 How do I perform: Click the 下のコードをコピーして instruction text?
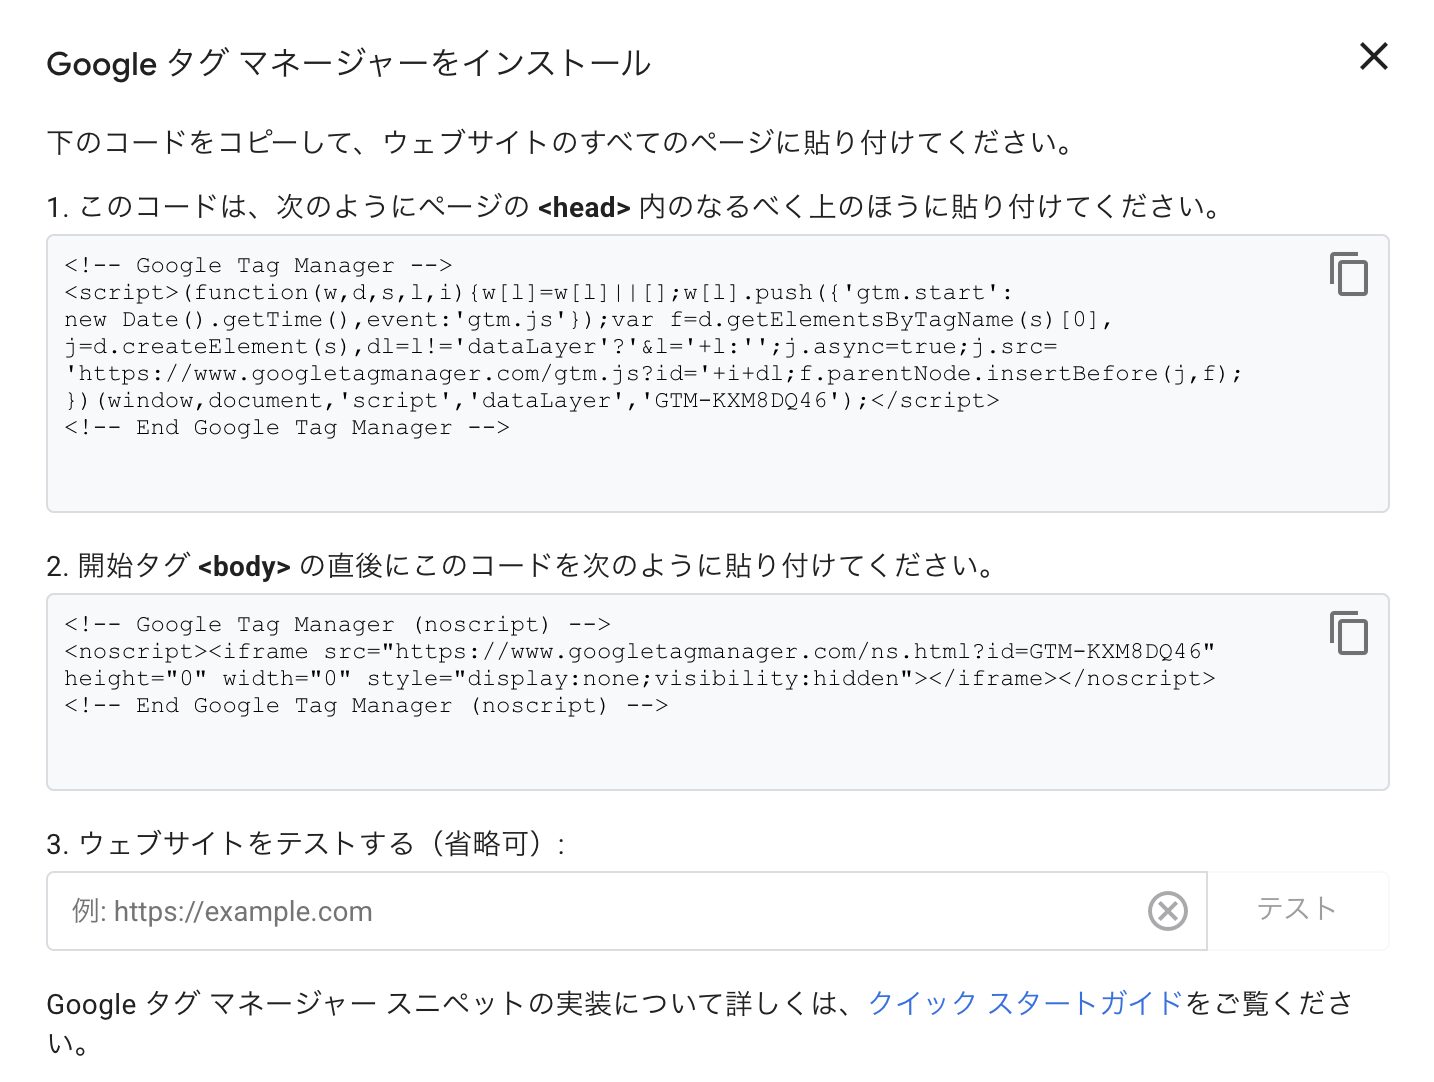point(560,143)
